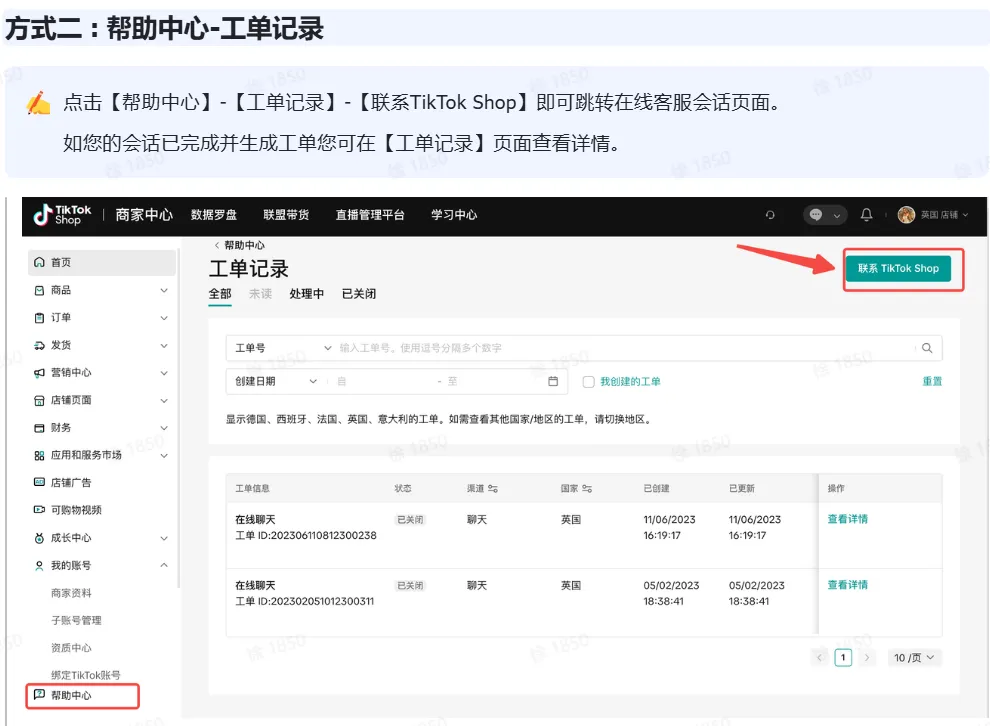The height and width of the screenshot is (726, 990).
Task: Open 绑定TikTok账号 in sidebar
Action: [86, 675]
